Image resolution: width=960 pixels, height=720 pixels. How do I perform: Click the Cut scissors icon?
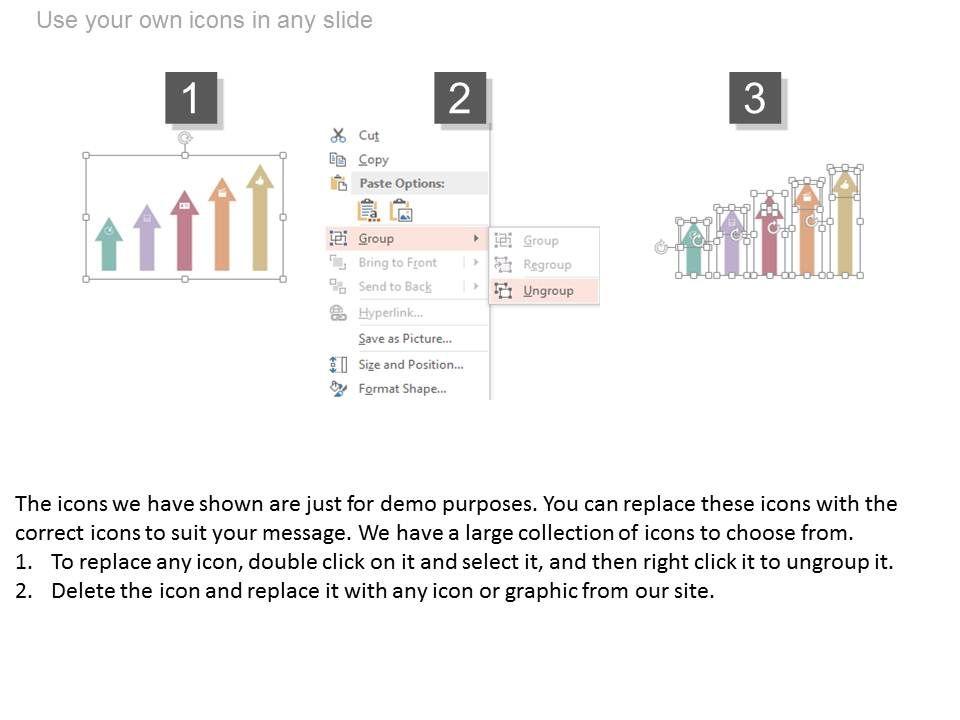(338, 135)
